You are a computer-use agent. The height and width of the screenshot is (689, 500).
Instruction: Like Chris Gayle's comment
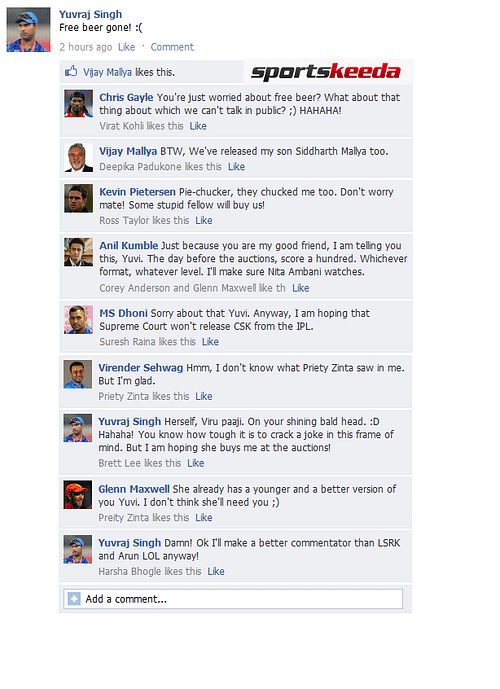198,126
